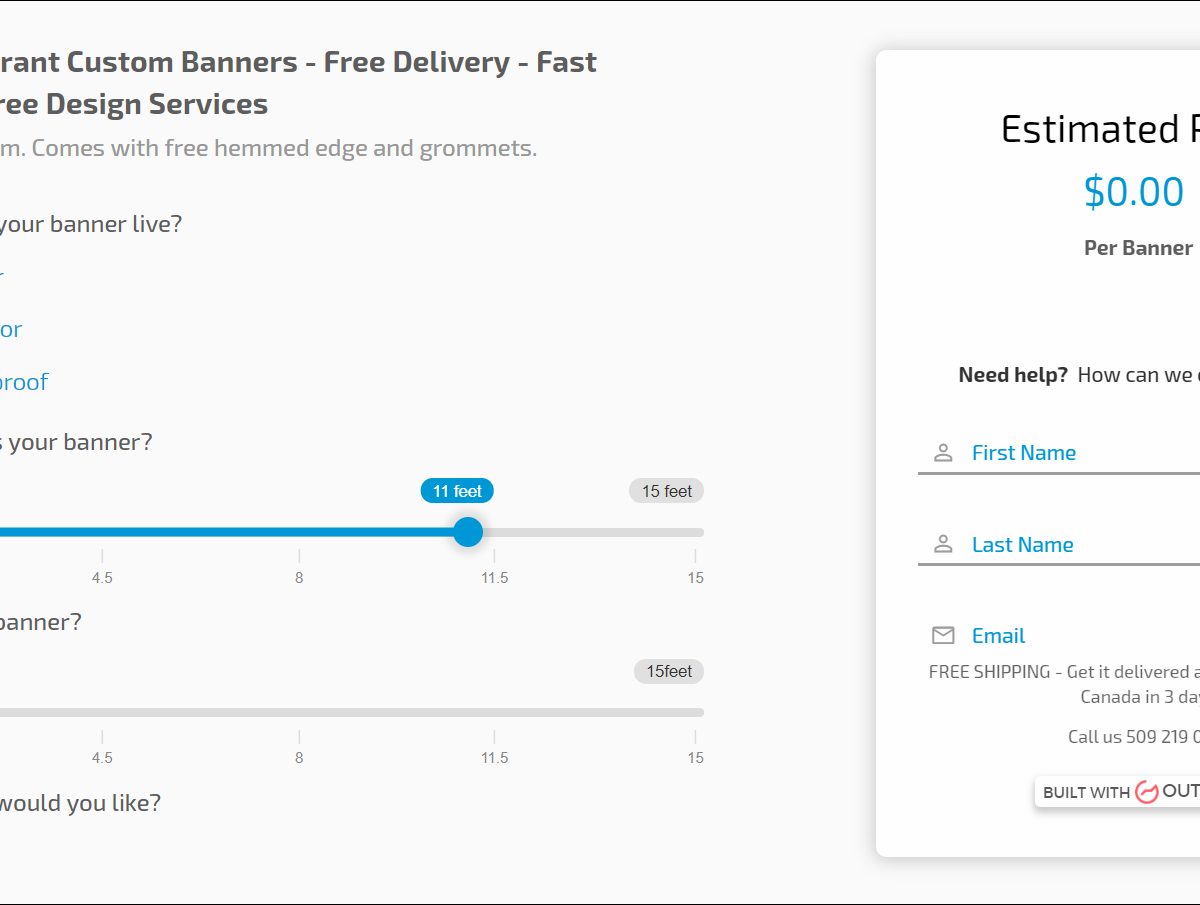
Task: Select the banner option ending in "proof"
Action: [23, 382]
